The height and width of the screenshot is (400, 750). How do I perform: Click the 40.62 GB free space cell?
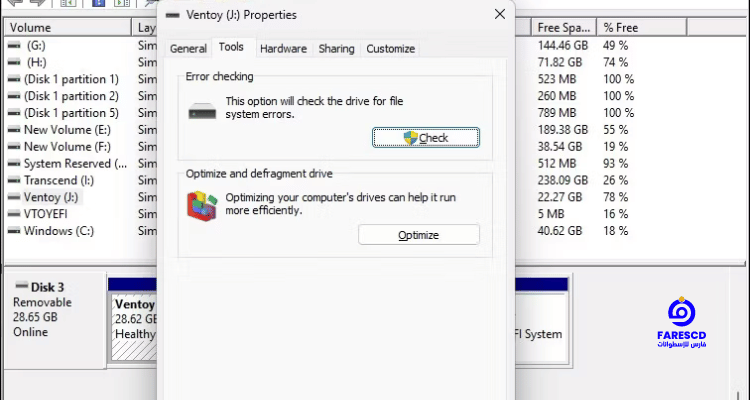click(560, 231)
